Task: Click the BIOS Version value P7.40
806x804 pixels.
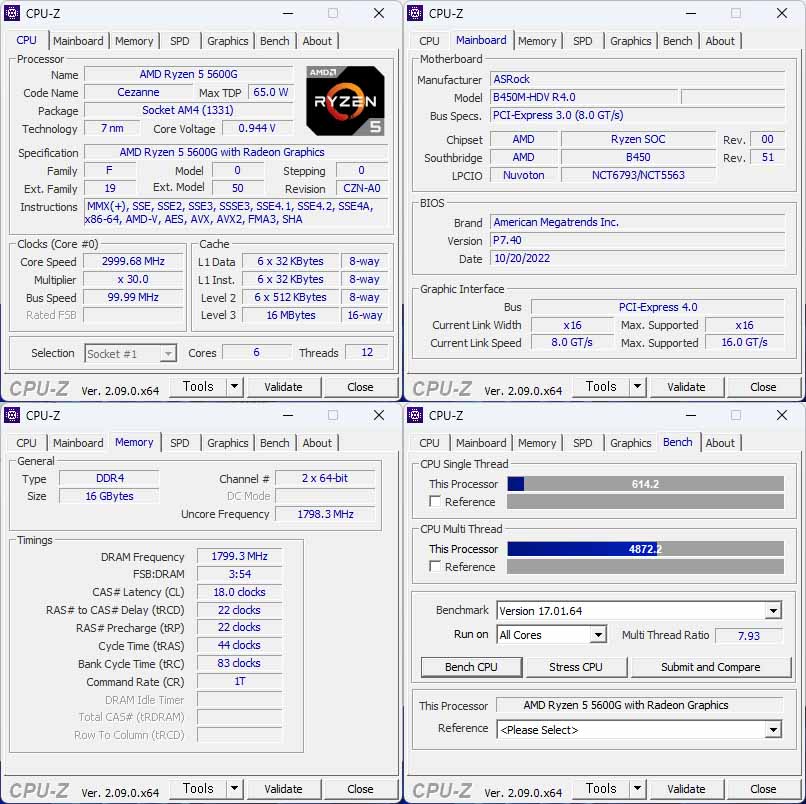Action: (637, 240)
